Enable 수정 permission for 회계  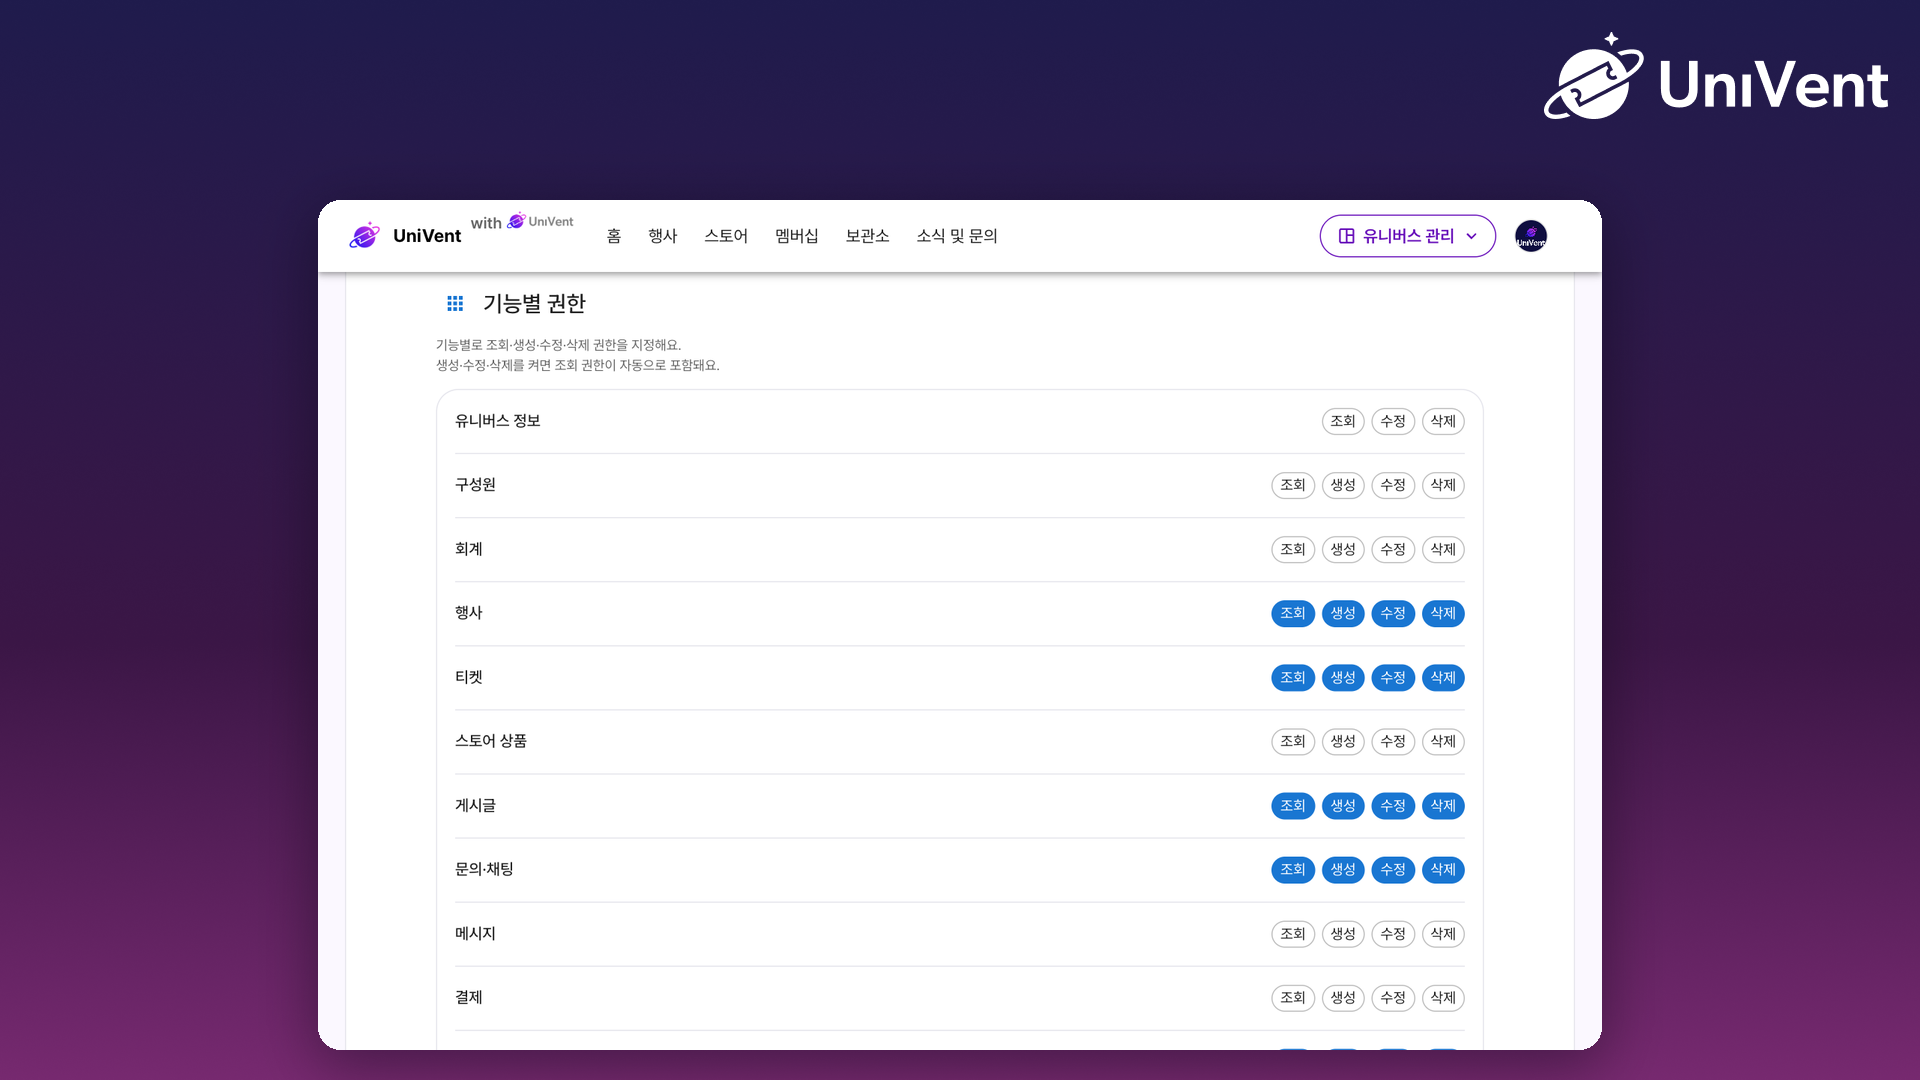click(1393, 549)
